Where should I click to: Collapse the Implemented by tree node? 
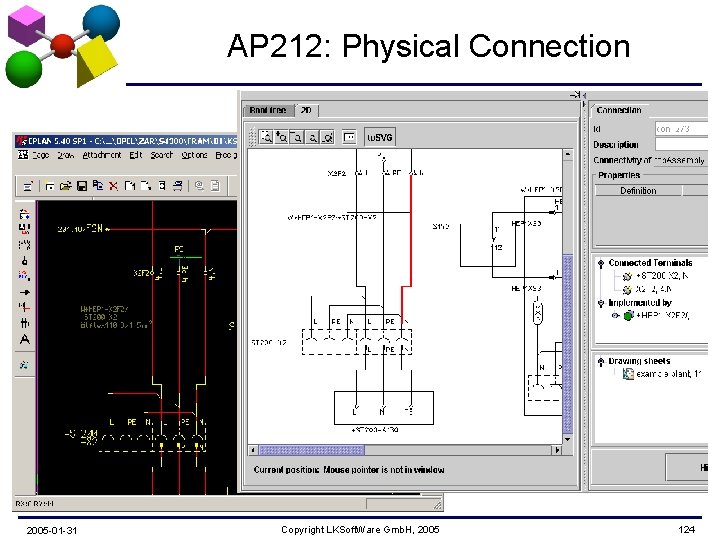tap(601, 303)
